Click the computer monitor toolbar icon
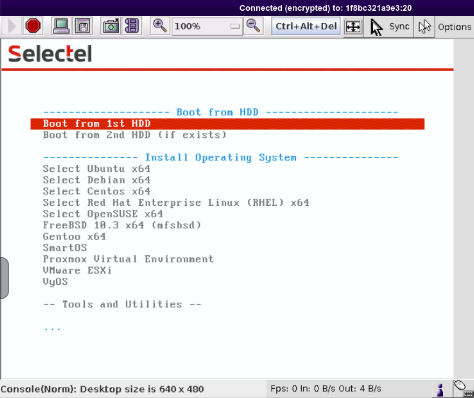 point(61,26)
